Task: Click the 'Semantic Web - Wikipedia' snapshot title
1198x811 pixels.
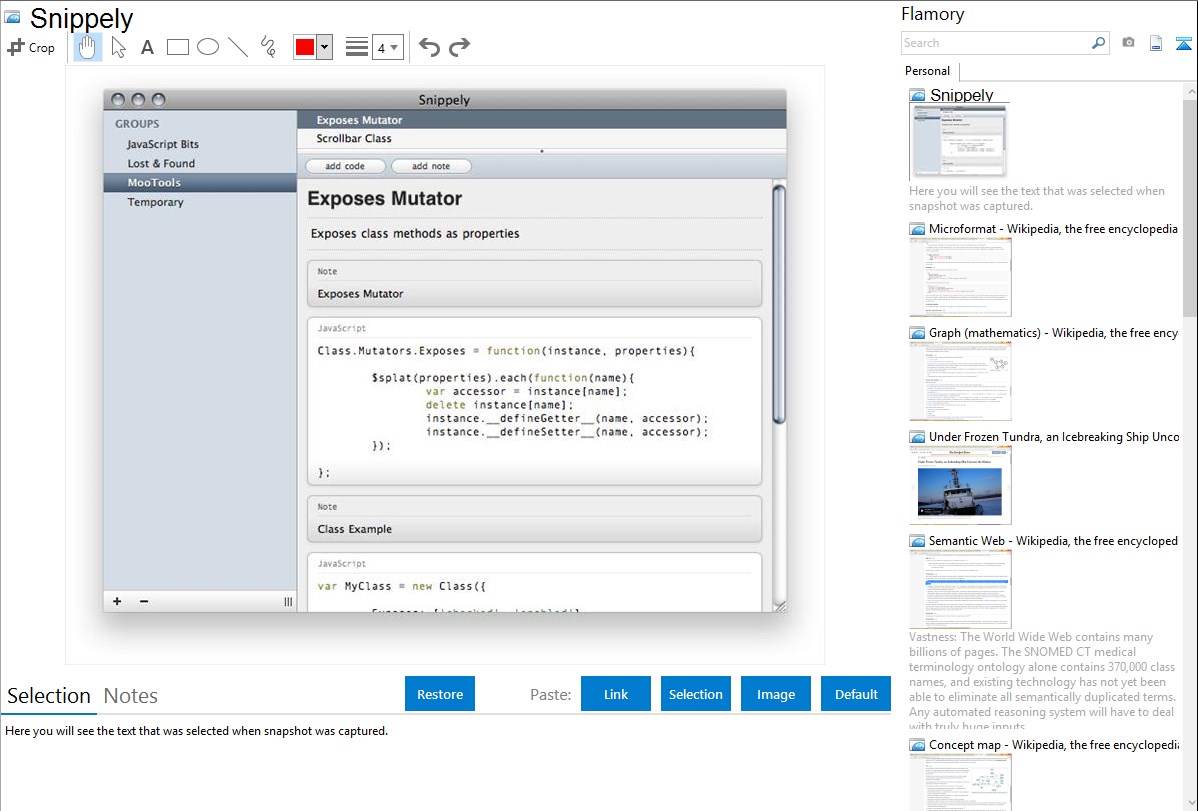Action: click(x=1053, y=540)
